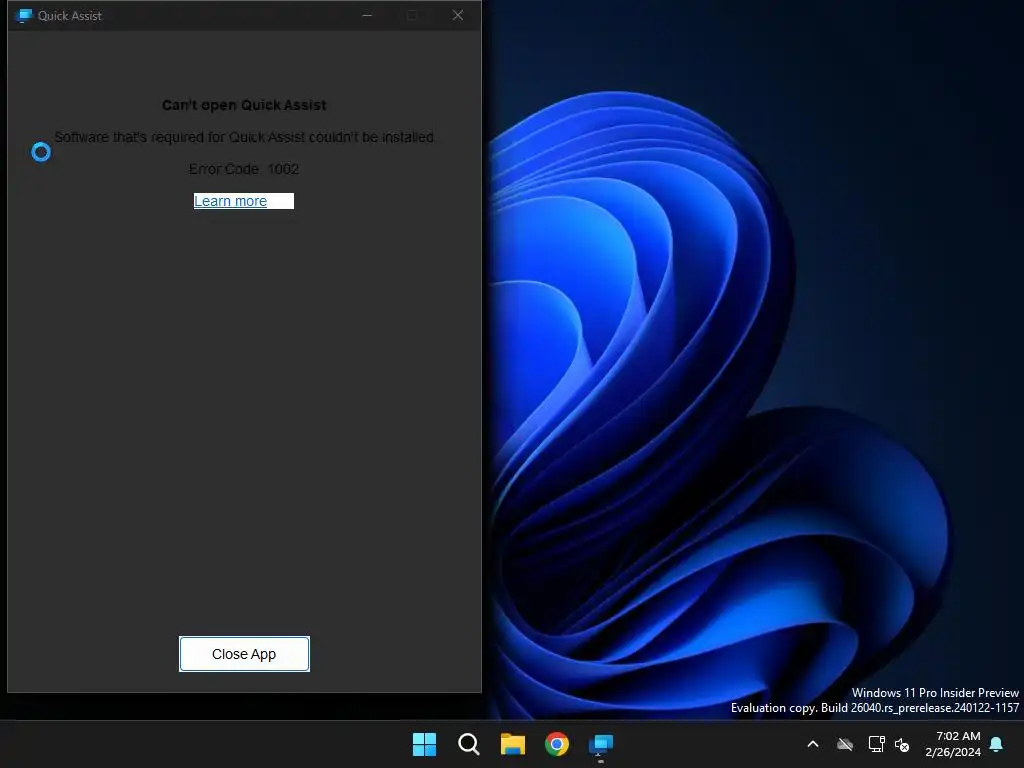
Task: Open File Explorer from taskbar
Action: pos(513,744)
